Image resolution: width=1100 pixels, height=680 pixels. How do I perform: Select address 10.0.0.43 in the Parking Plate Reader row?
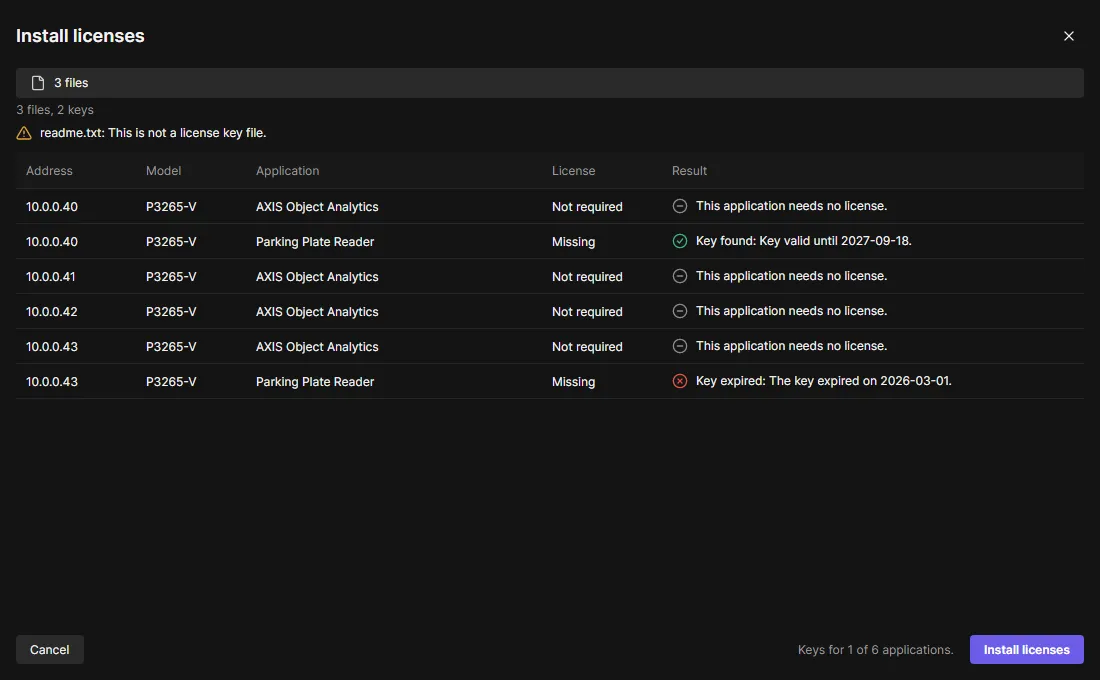(52, 382)
